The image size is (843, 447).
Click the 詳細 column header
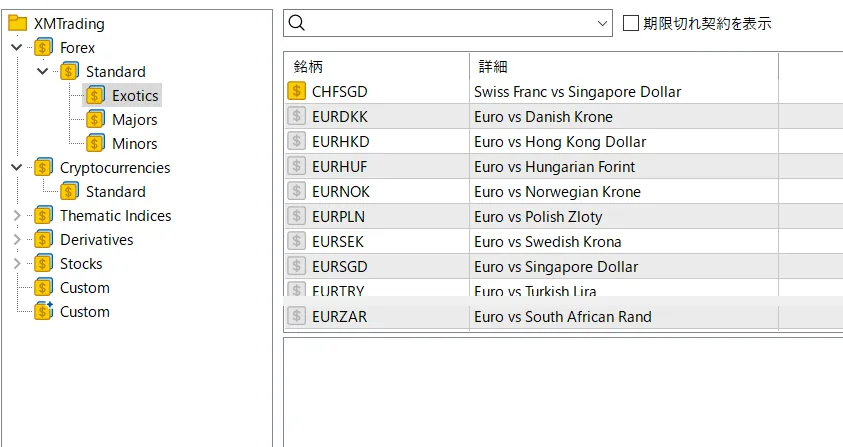click(622, 66)
